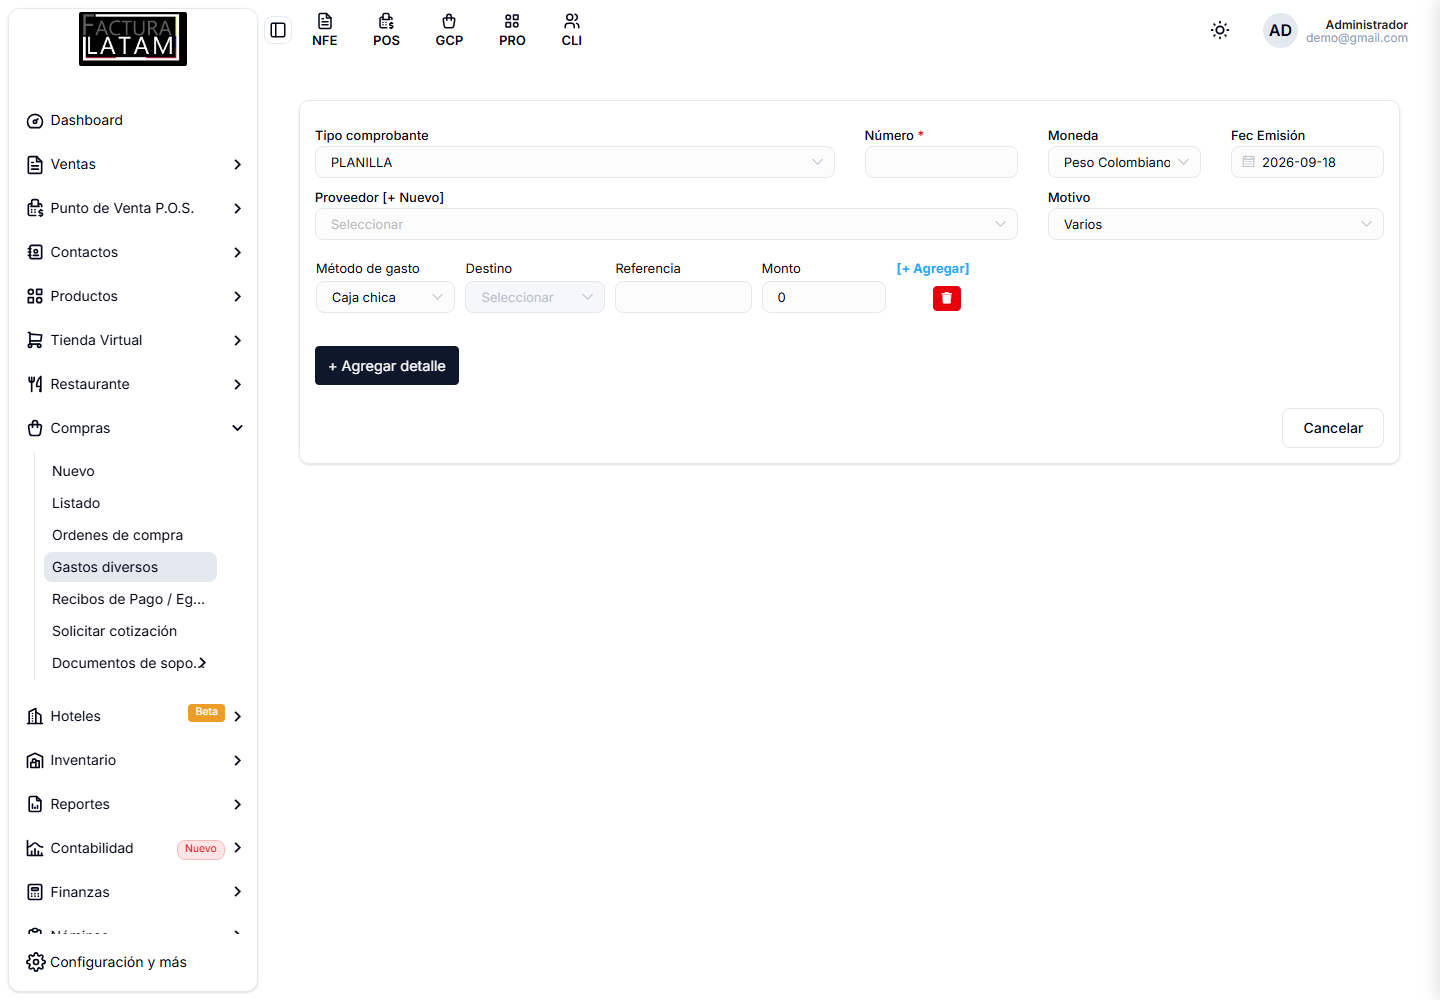This screenshot has width=1440, height=1000.
Task: Open Ordenes de compra
Action: click(x=130, y=535)
